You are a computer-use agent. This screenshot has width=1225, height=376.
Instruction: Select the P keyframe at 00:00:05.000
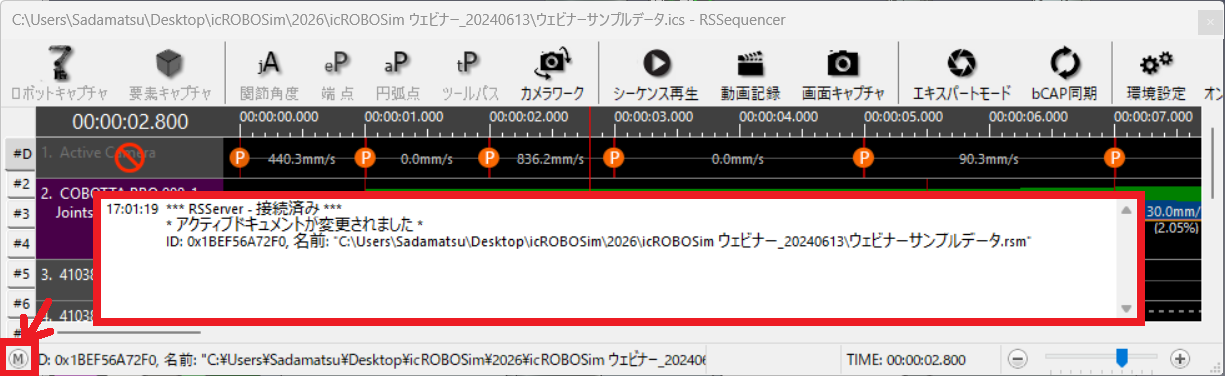pos(863,158)
